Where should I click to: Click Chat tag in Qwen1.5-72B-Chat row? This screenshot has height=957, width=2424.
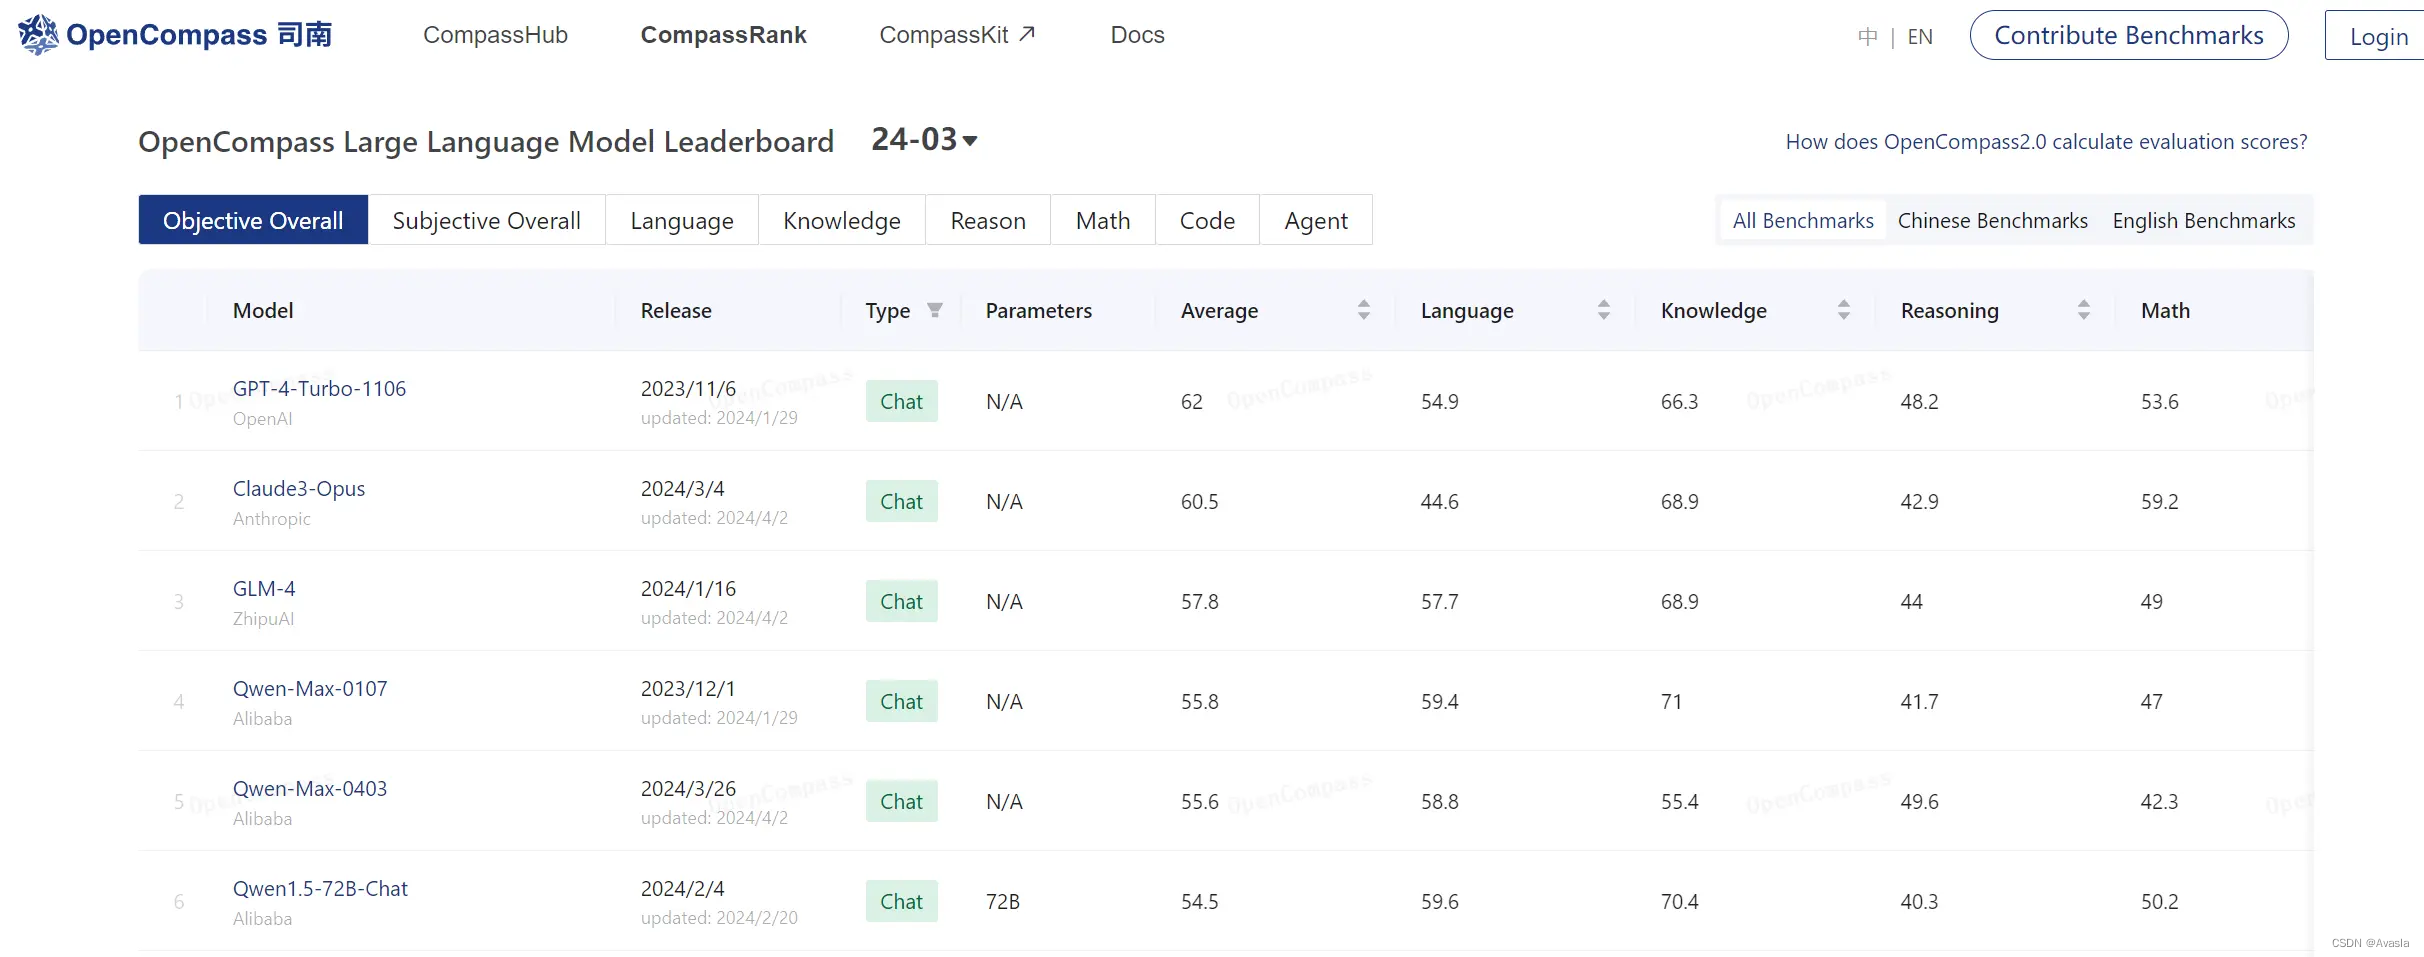coord(902,901)
